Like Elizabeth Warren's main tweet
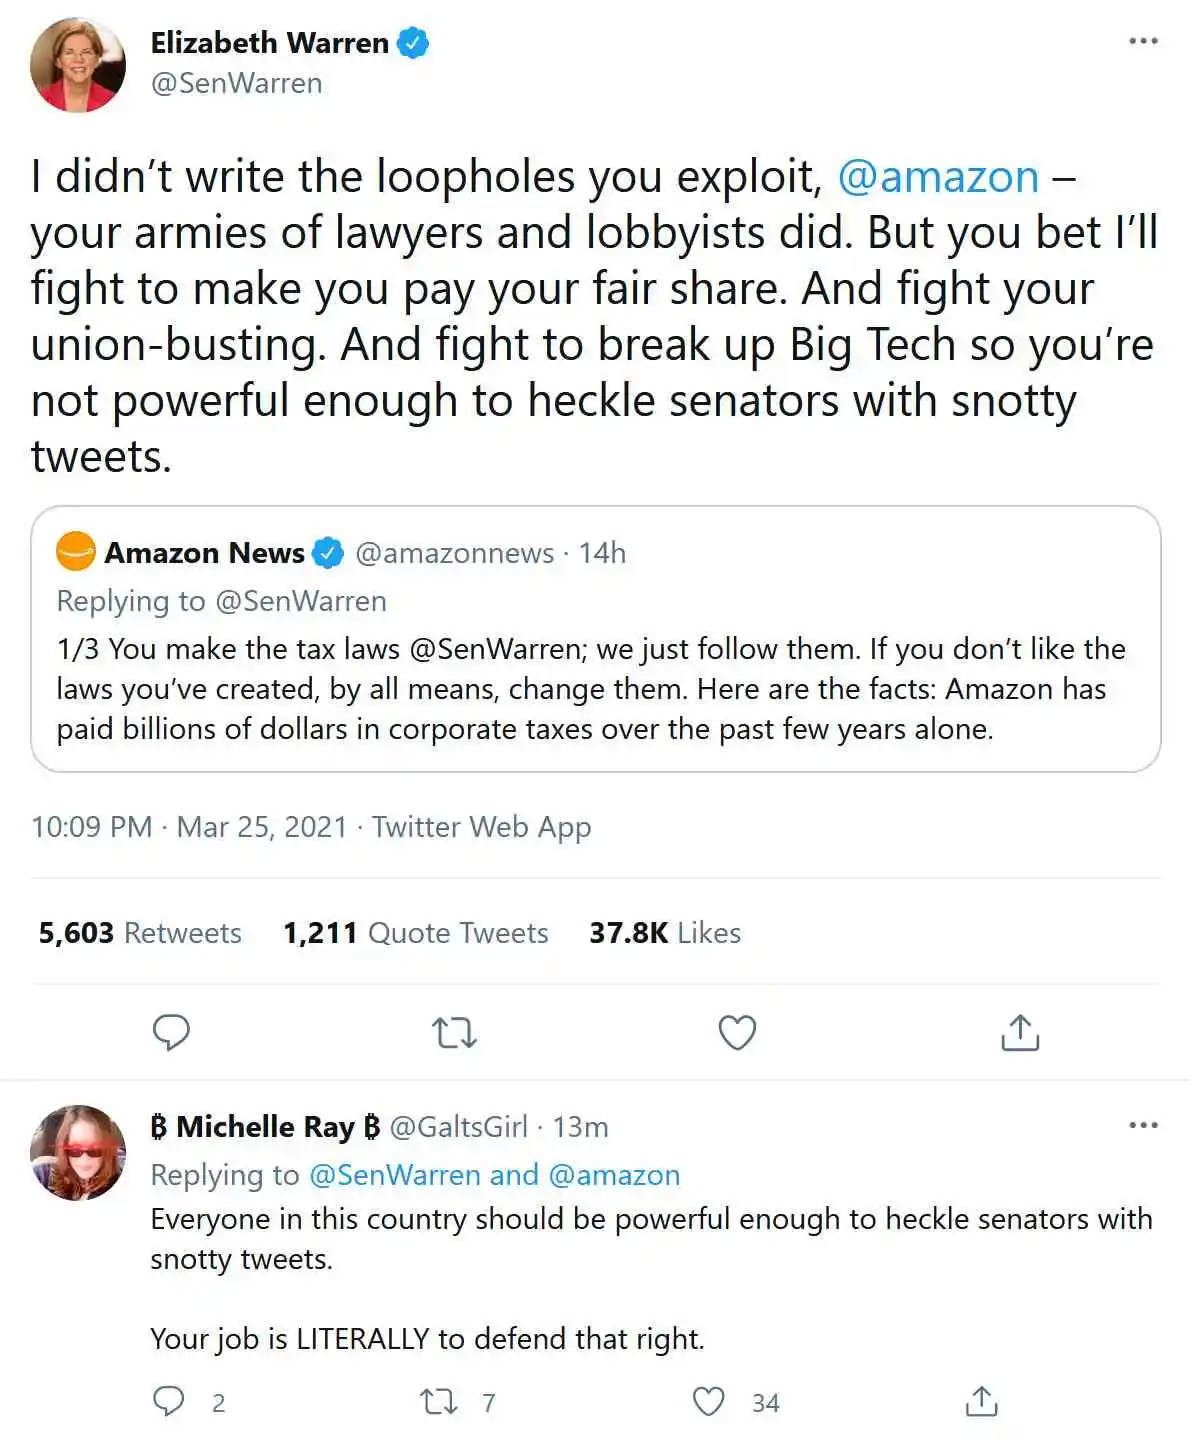The height and width of the screenshot is (1440, 1189). (x=737, y=1032)
